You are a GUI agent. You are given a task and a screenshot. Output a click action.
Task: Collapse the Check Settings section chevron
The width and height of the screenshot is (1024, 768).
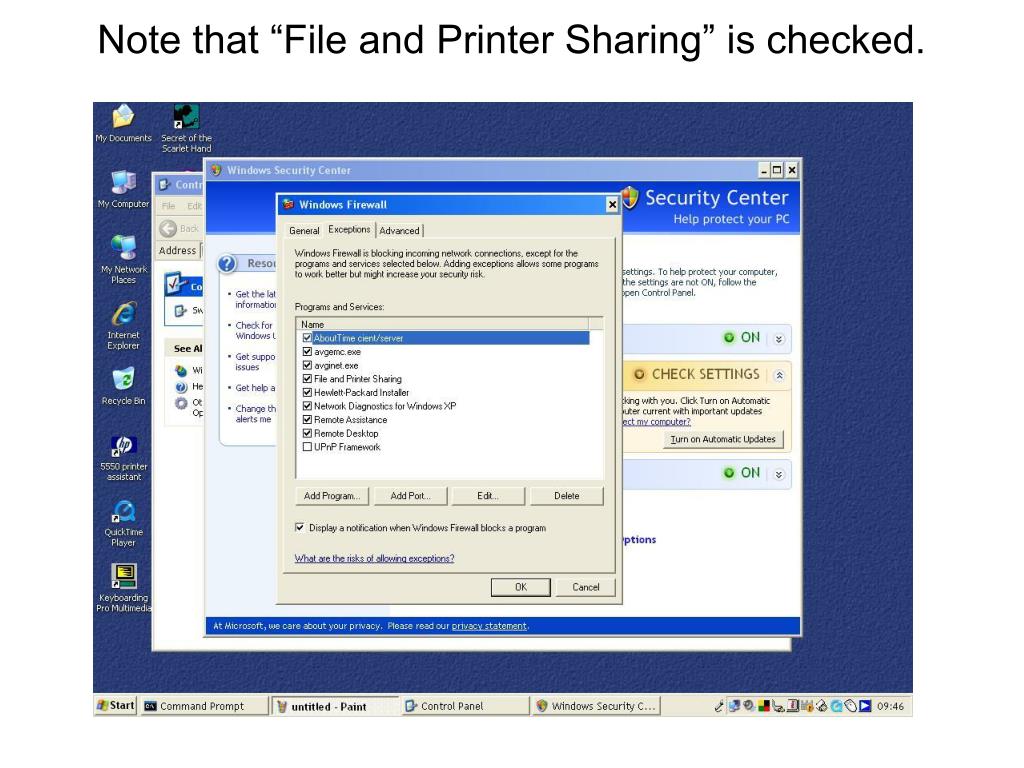click(778, 376)
